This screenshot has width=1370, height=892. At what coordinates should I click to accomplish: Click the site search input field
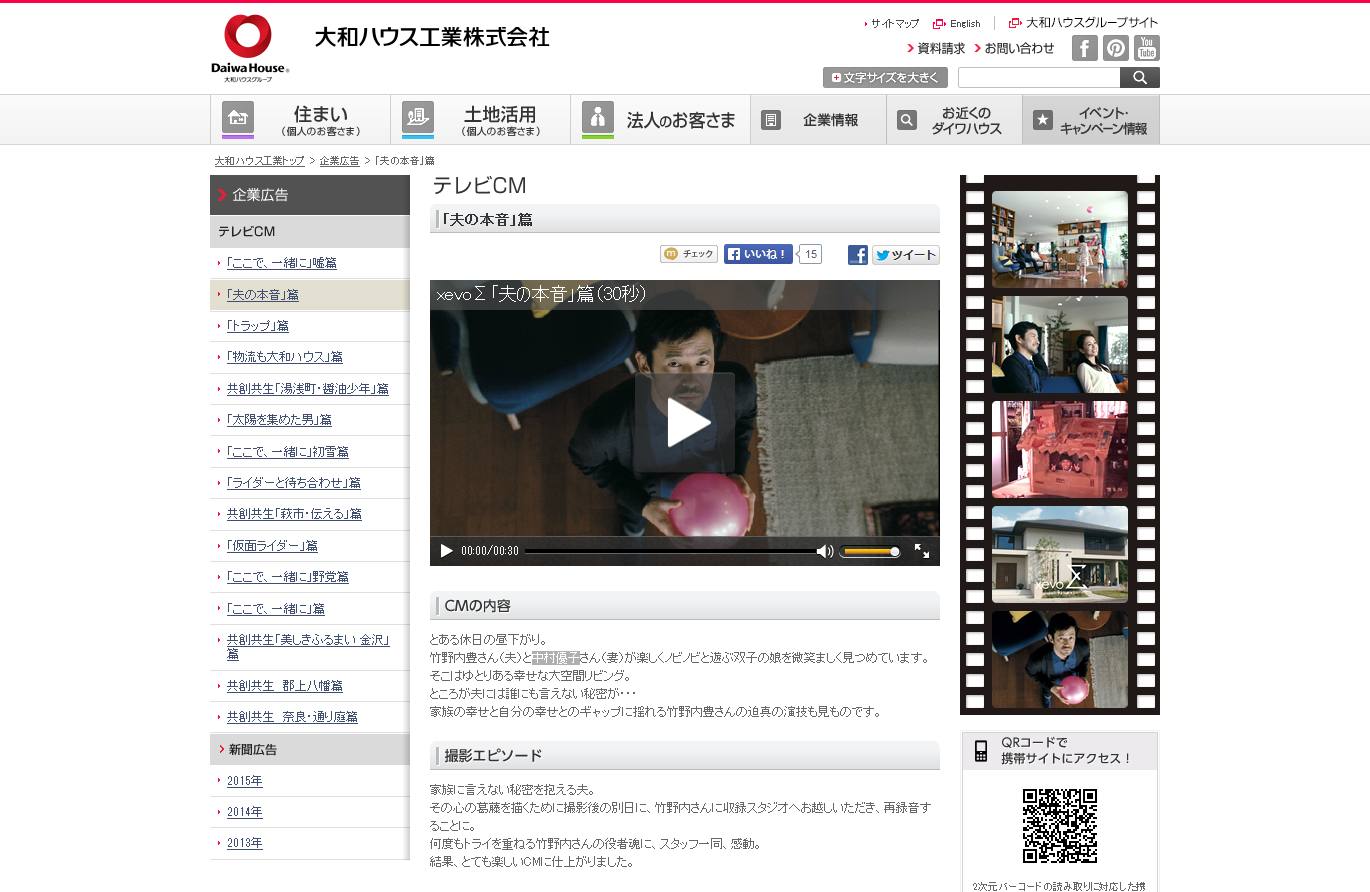[1039, 77]
